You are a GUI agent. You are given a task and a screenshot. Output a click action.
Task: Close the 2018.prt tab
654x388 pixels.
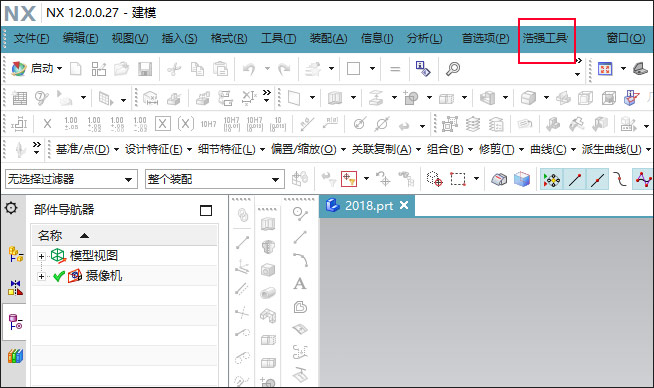coord(404,205)
